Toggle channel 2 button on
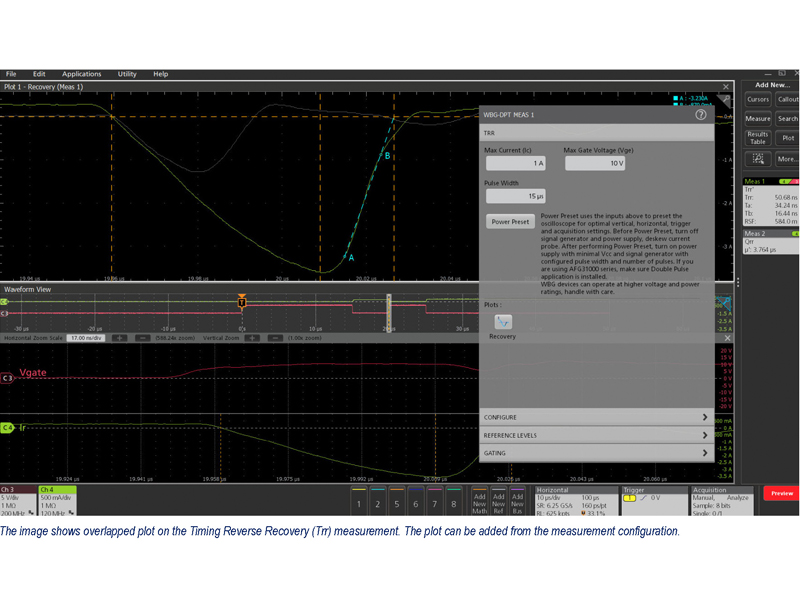This screenshot has height=600, width=800. (377, 504)
